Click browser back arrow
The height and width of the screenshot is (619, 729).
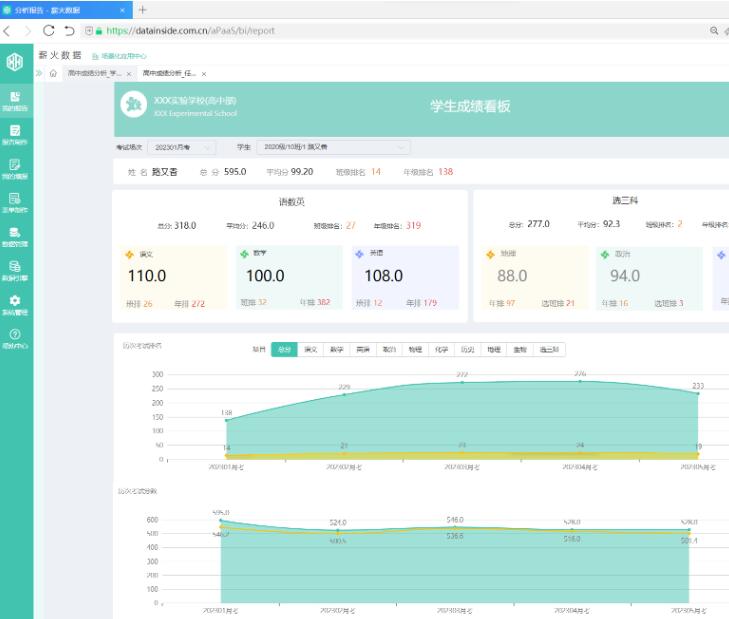coord(7,31)
